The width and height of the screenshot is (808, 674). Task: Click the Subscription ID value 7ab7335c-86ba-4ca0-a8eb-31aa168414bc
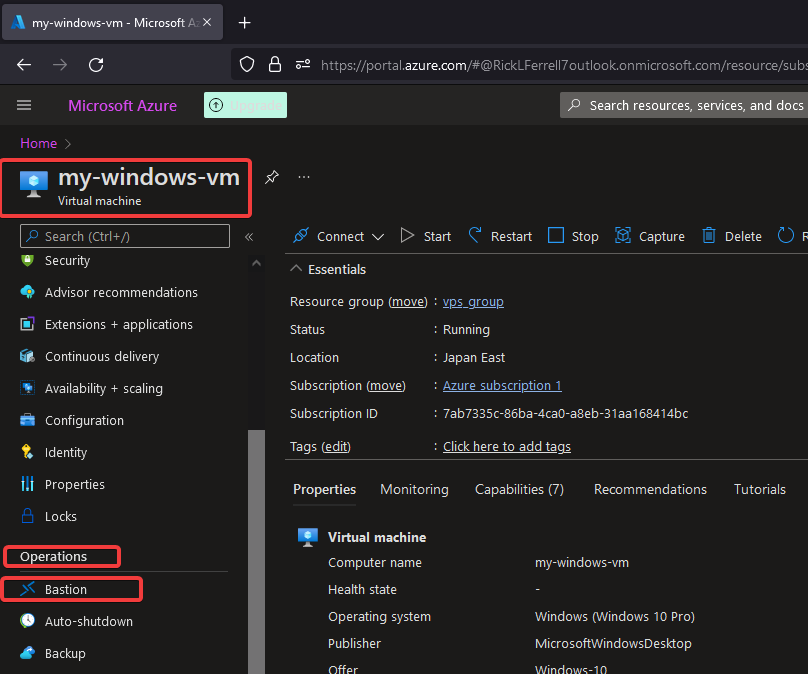565,413
